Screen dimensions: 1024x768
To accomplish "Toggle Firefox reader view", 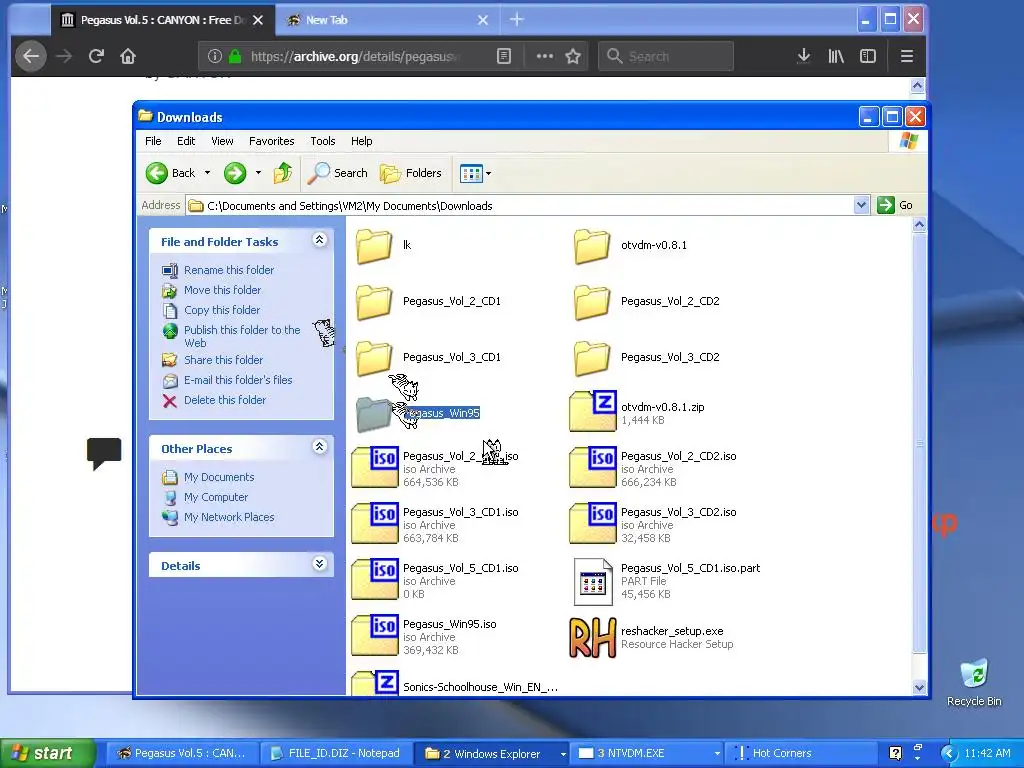I will 504,56.
